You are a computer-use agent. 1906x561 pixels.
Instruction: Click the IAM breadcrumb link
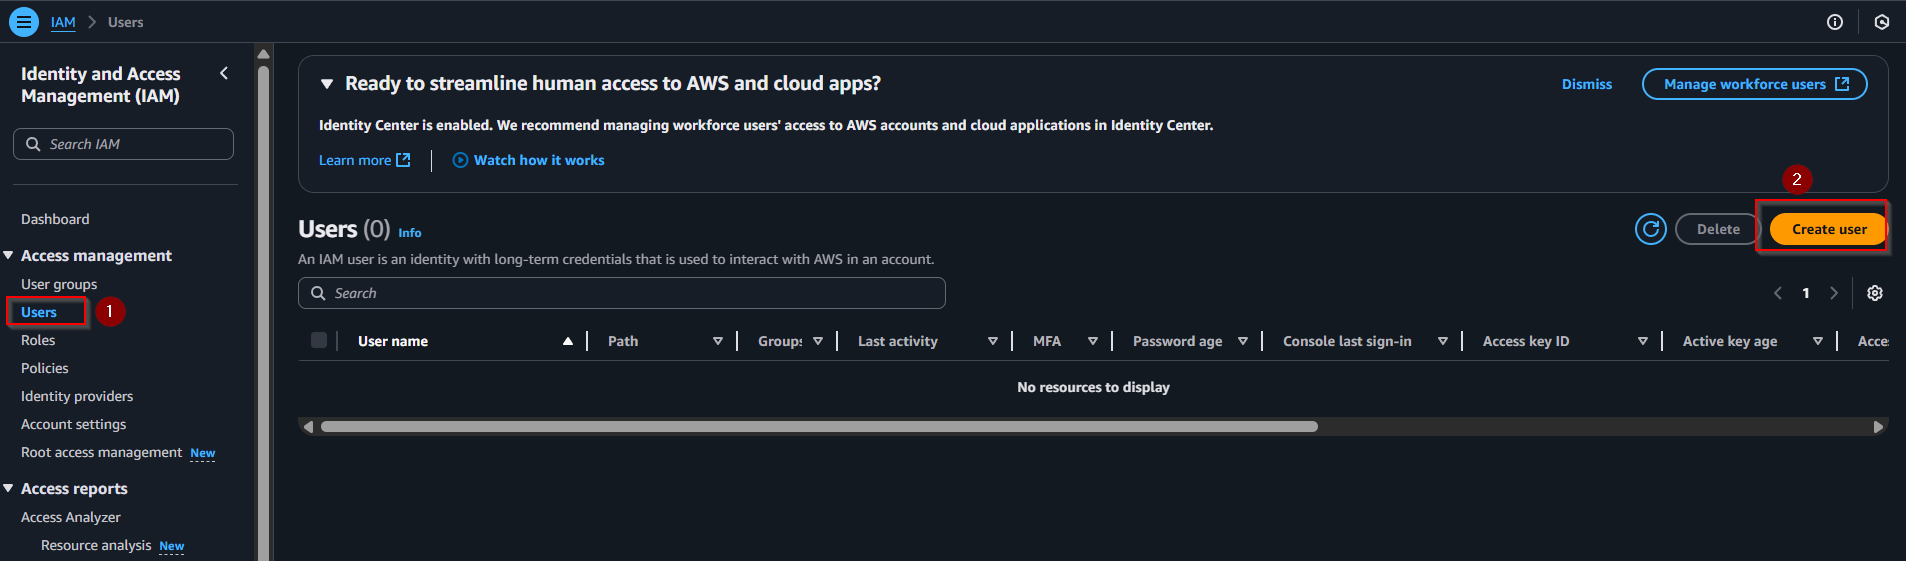63,22
